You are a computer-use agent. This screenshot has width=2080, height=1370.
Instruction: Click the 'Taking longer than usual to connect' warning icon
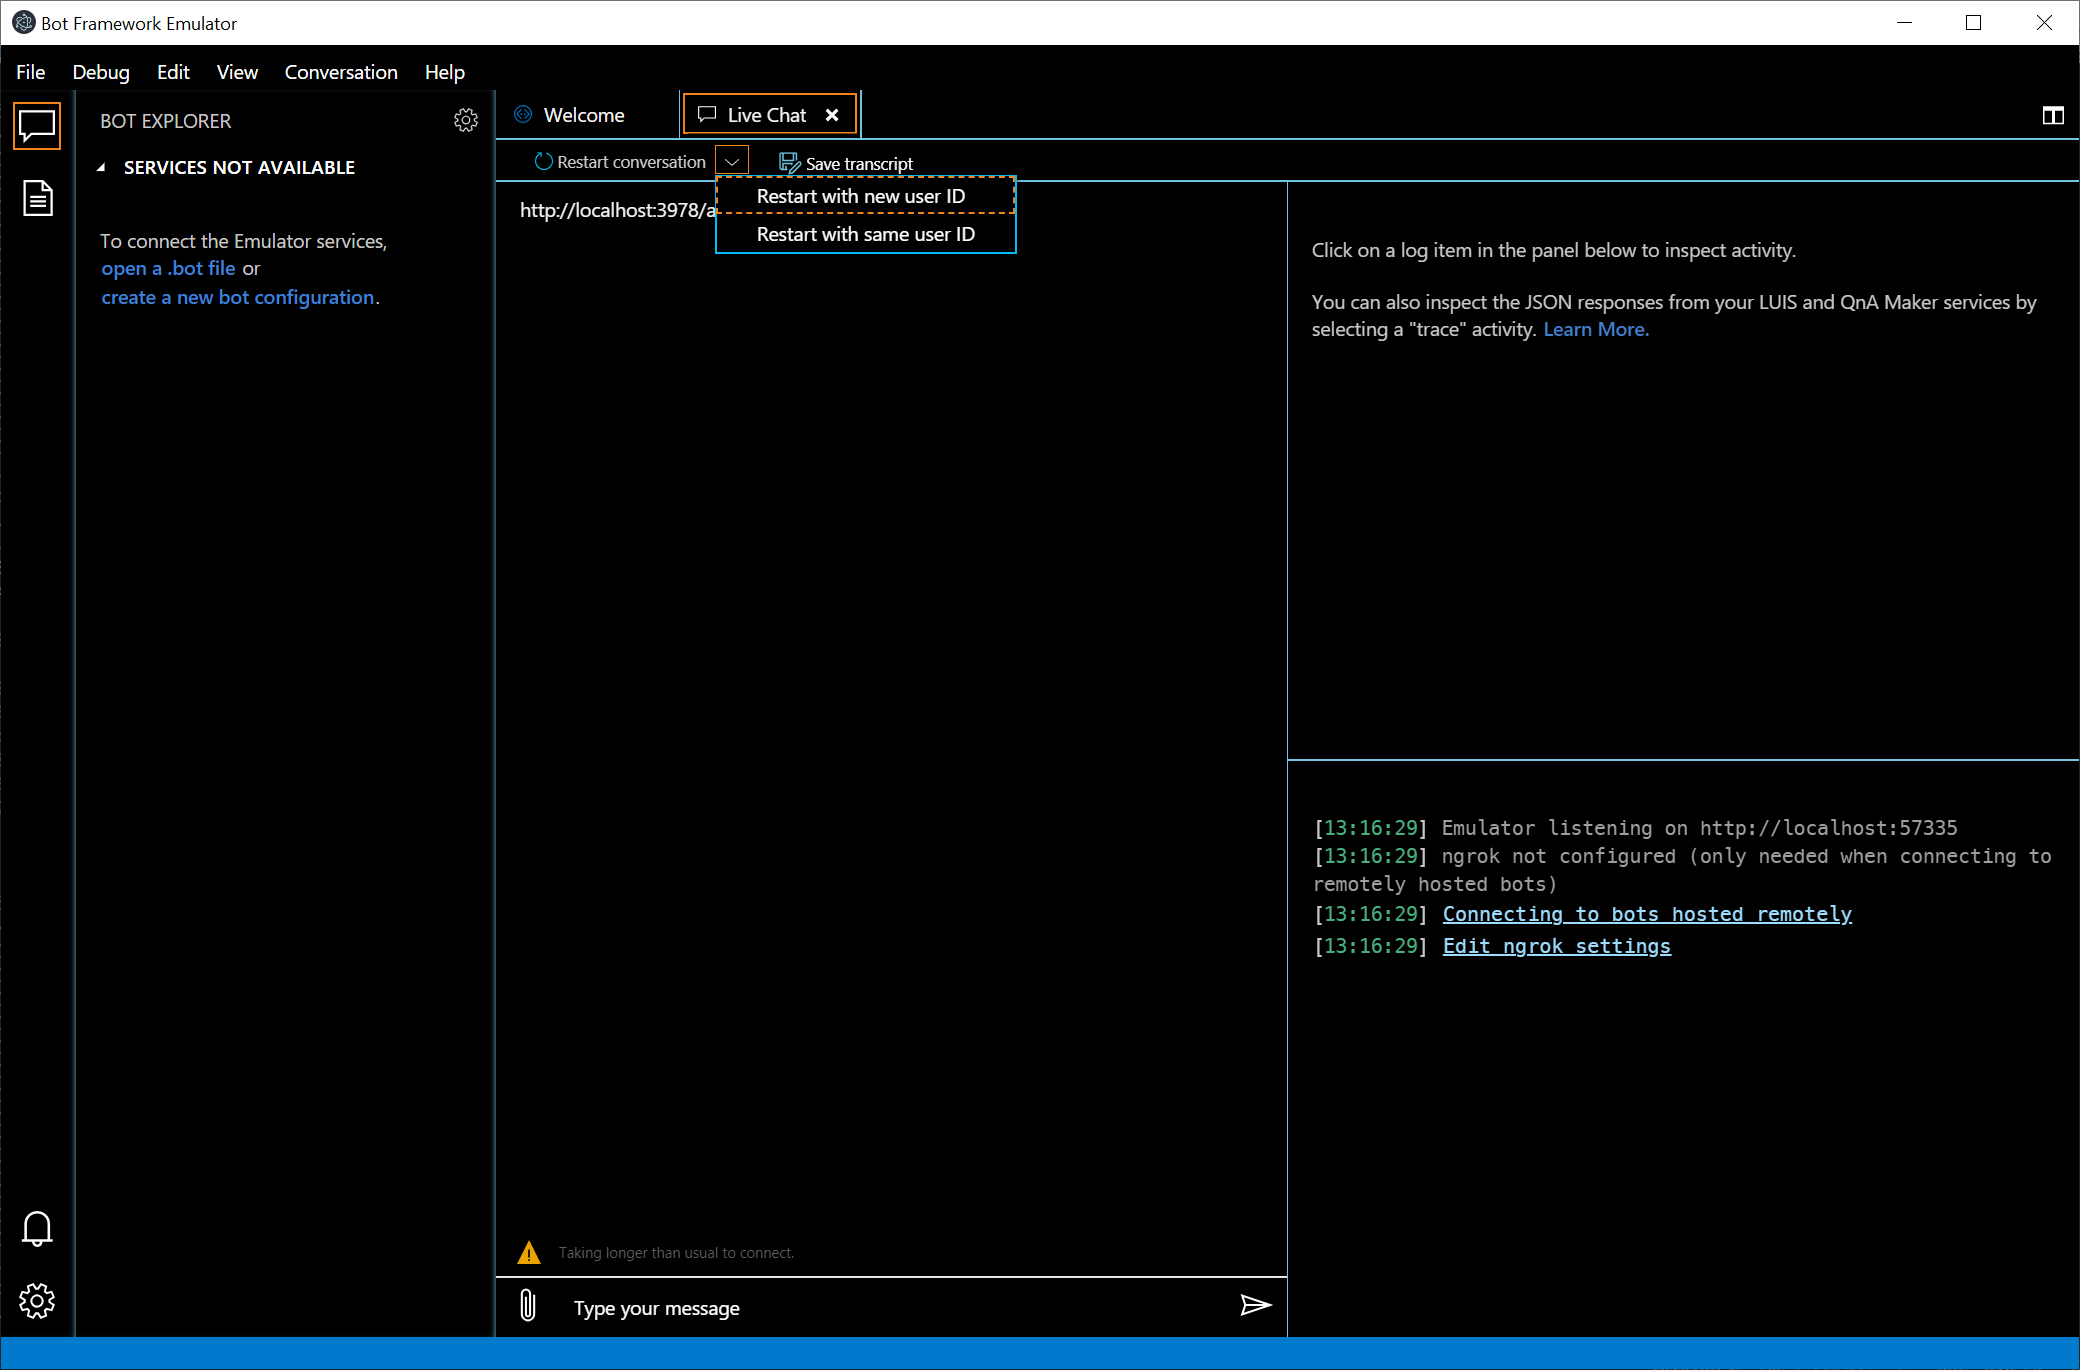tap(529, 1252)
